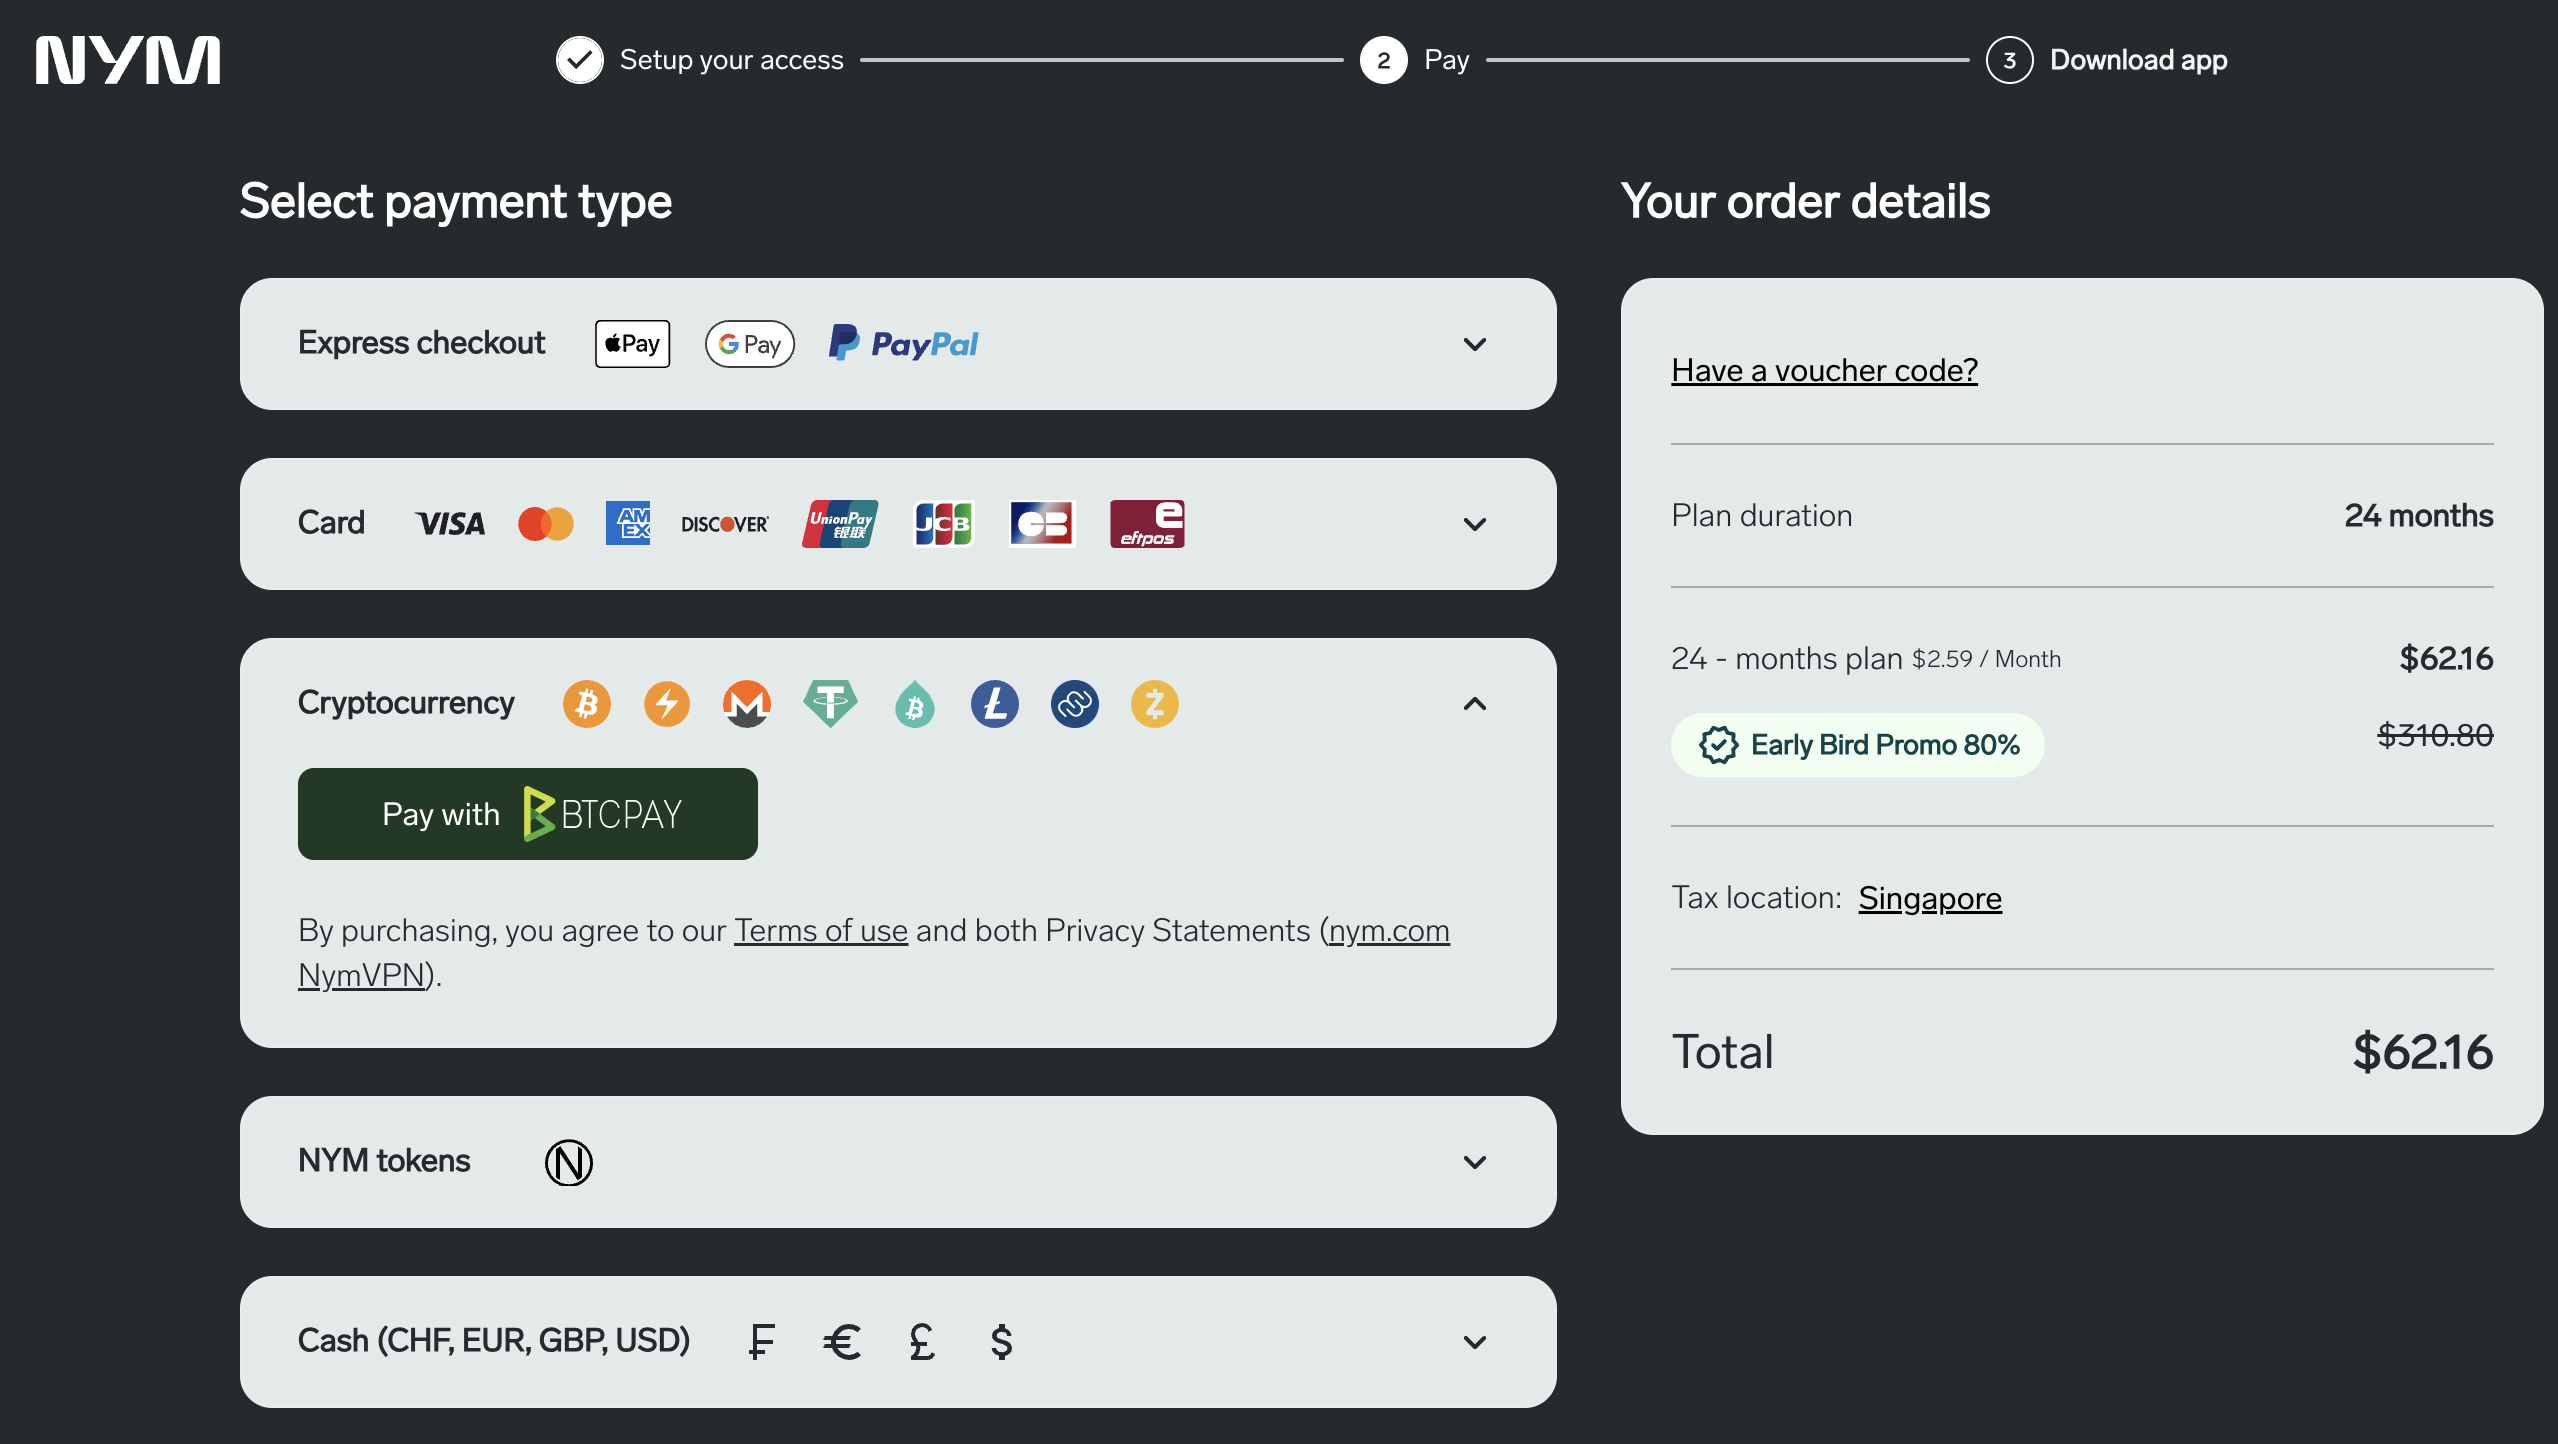The height and width of the screenshot is (1444, 2558).
Task: Click the Litecoin coin icon
Action: pos(994,704)
